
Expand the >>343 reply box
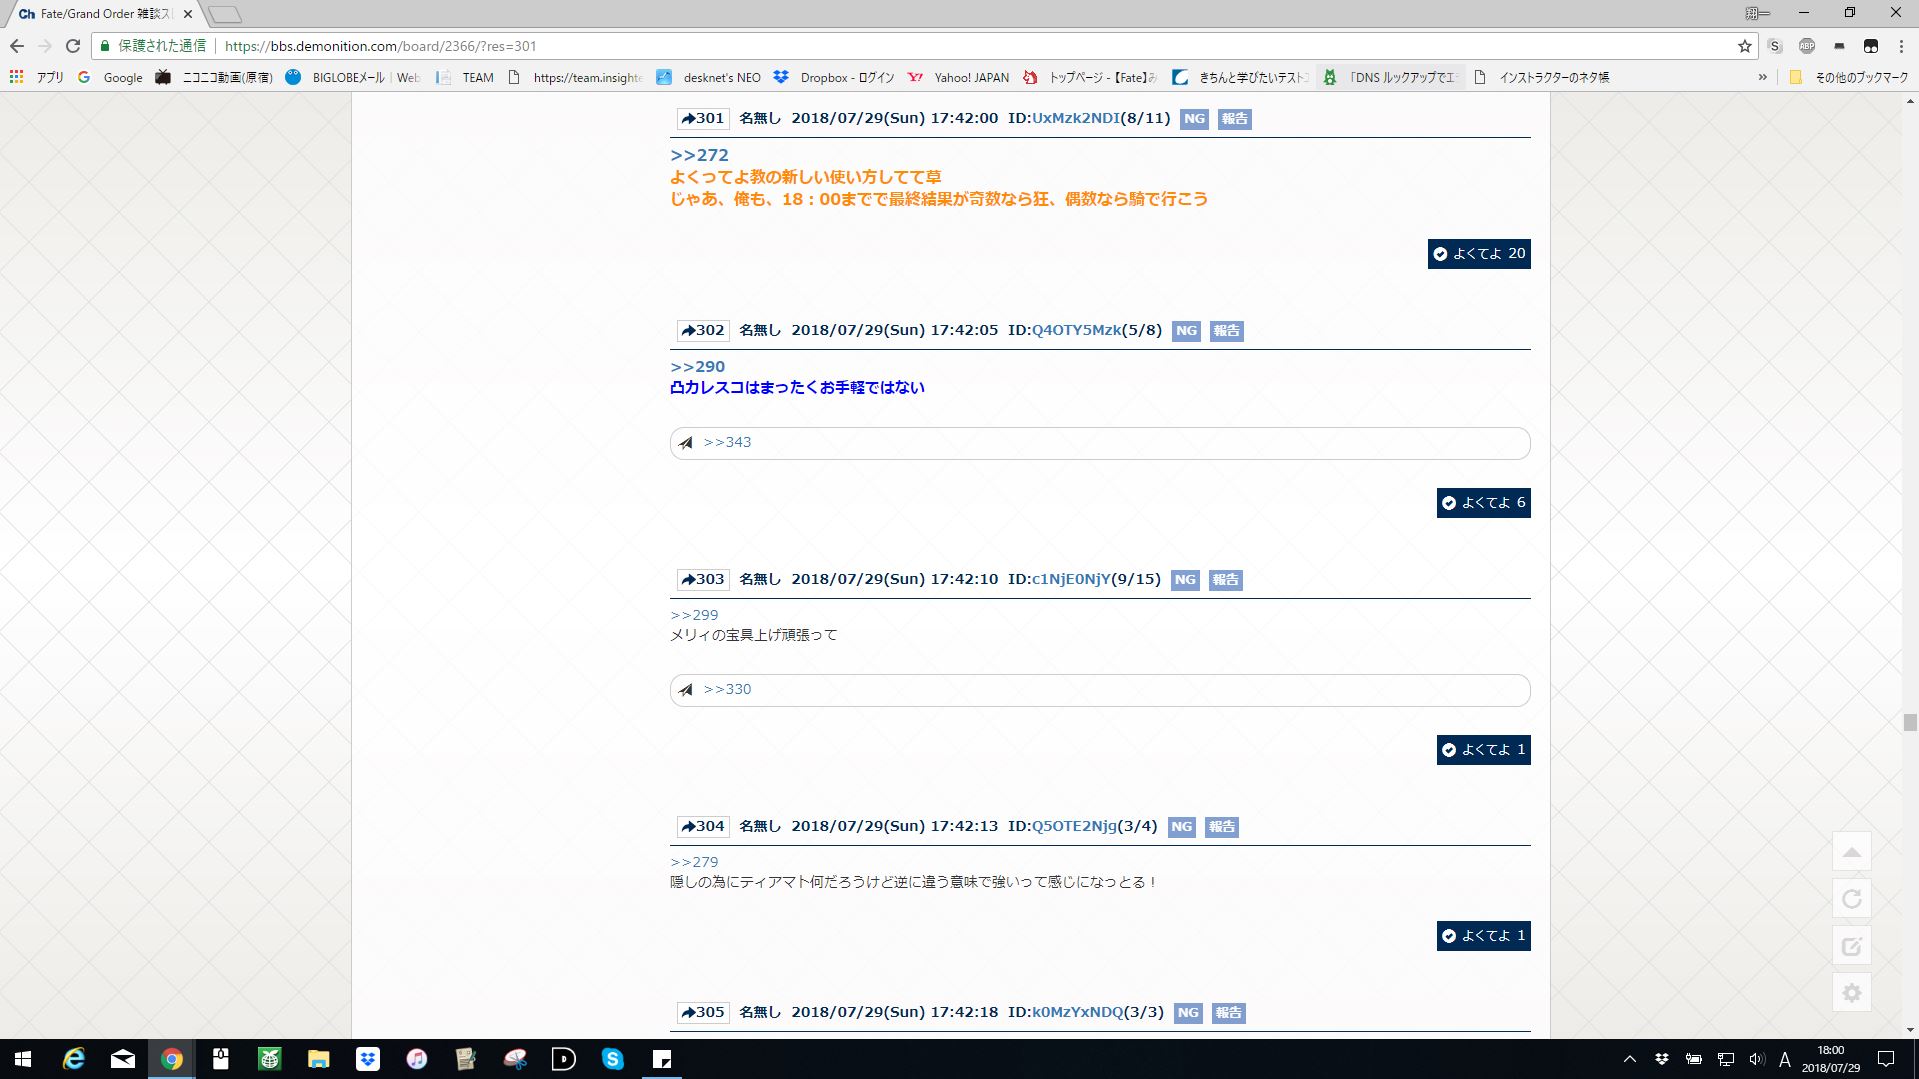1099,443
